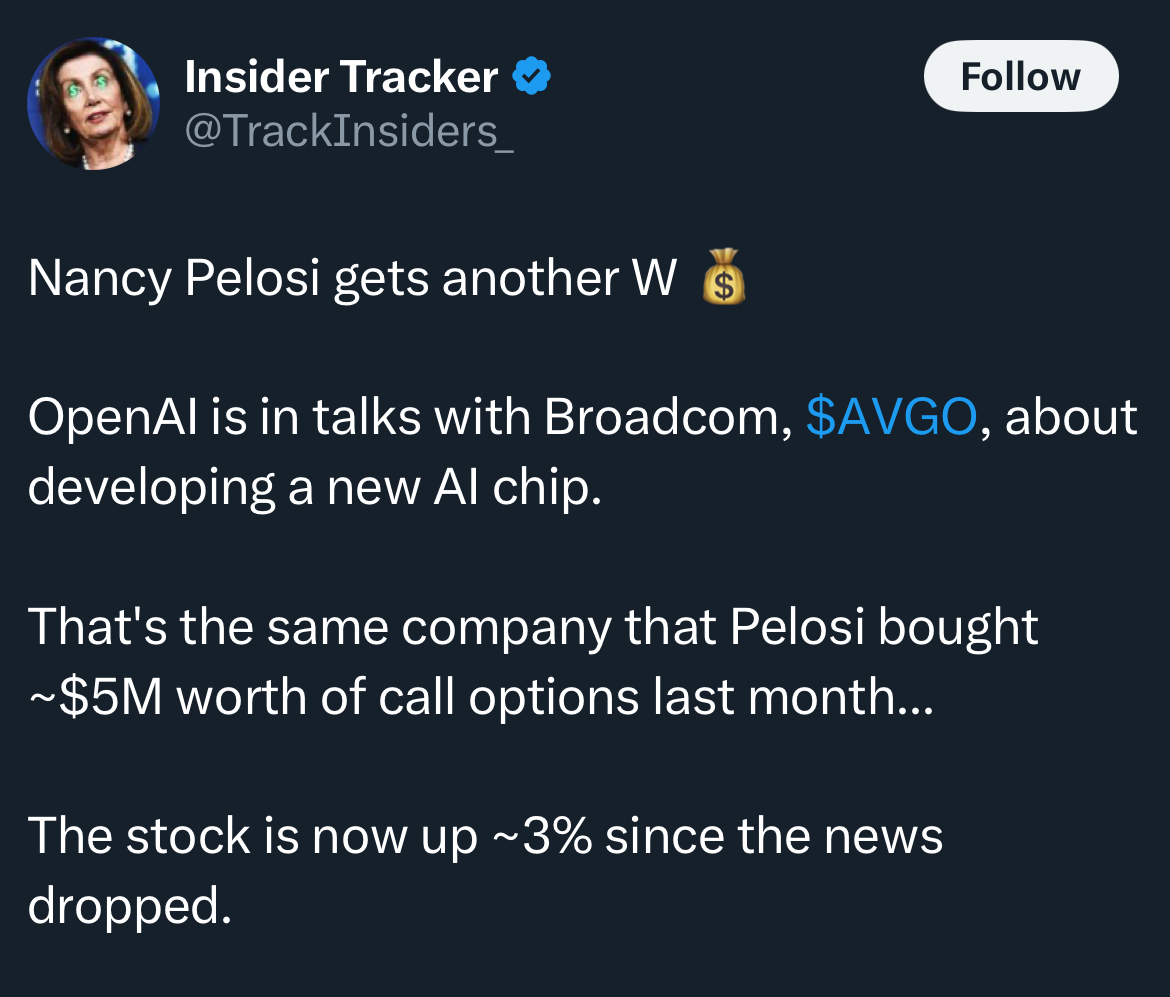Click the words "call options"
The image size is (1170, 997).
click(509, 697)
